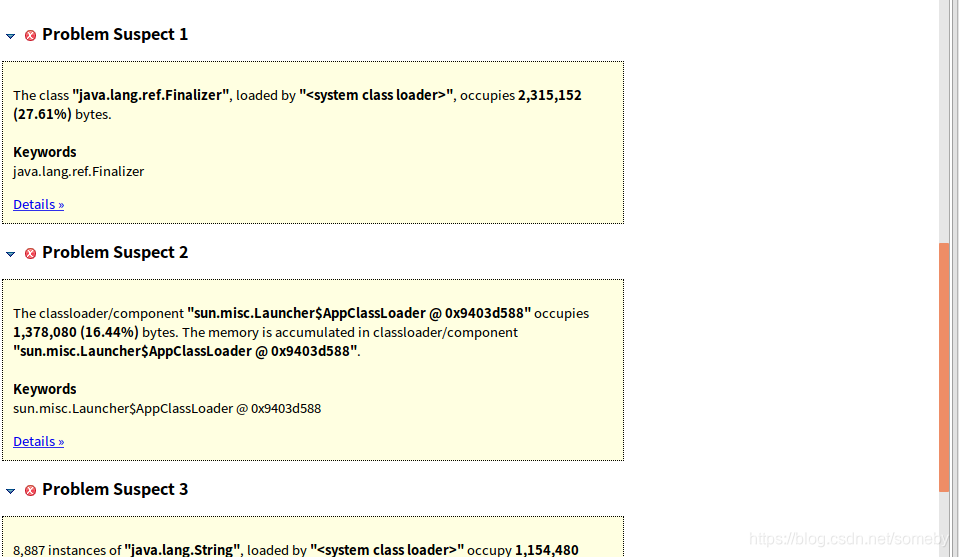Click the red error icon beside Problem Suspect 2

pos(30,253)
